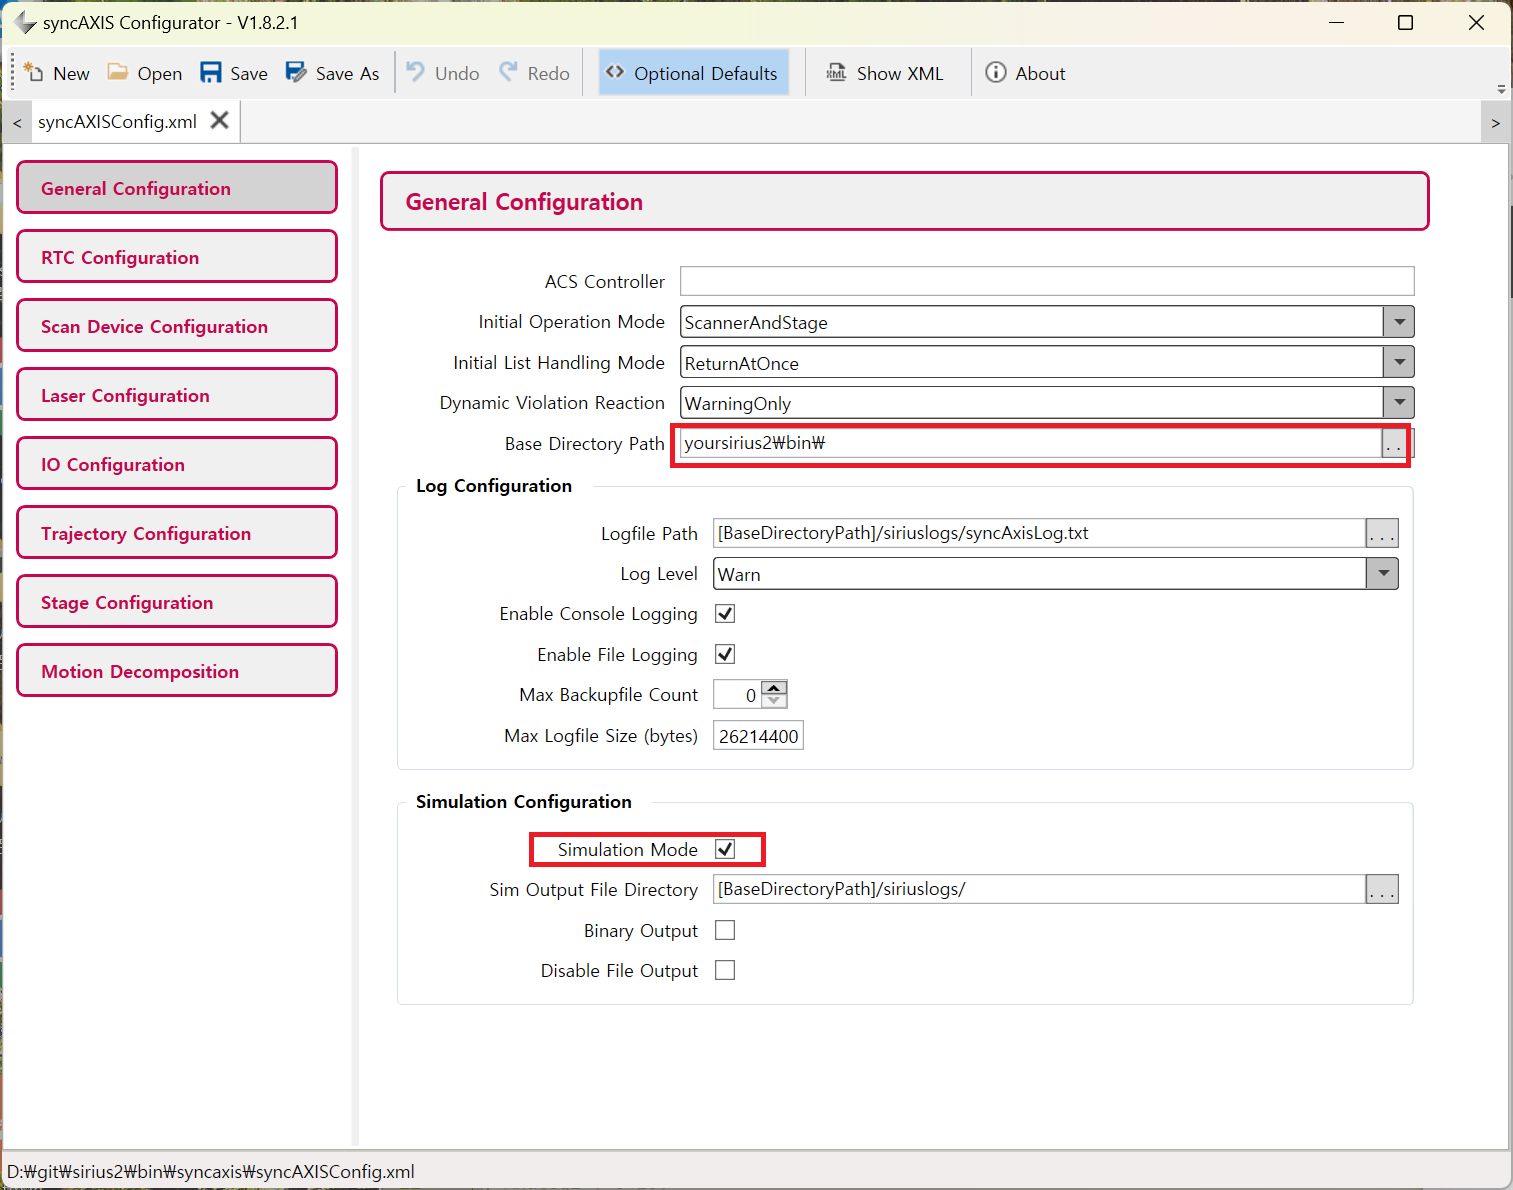
Task: Click the Logfile Path text field
Action: (1039, 533)
